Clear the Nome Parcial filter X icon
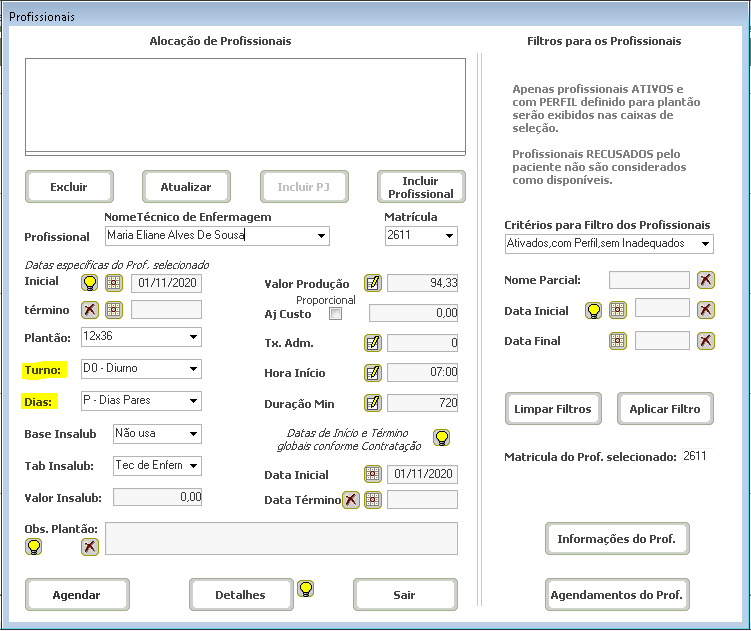Image resolution: width=751 pixels, height=631 pixels. coord(705,280)
